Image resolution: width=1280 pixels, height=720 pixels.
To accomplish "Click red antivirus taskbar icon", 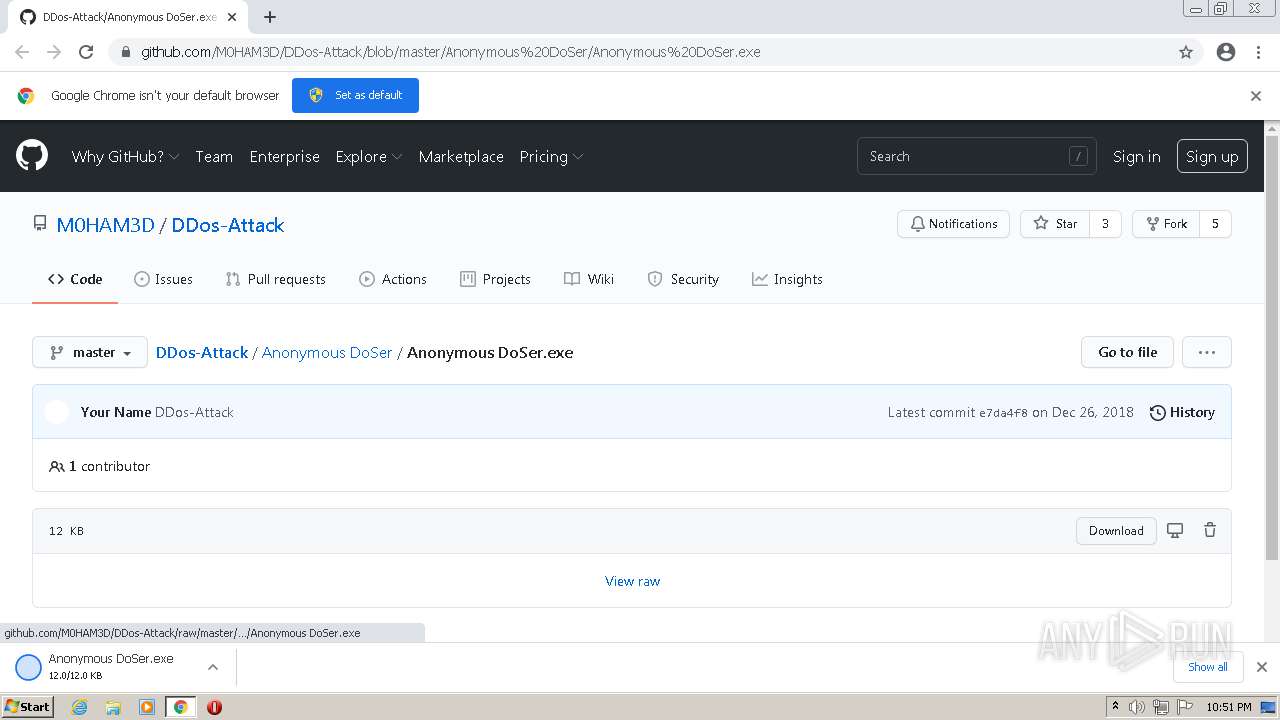I will pyautogui.click(x=214, y=707).
